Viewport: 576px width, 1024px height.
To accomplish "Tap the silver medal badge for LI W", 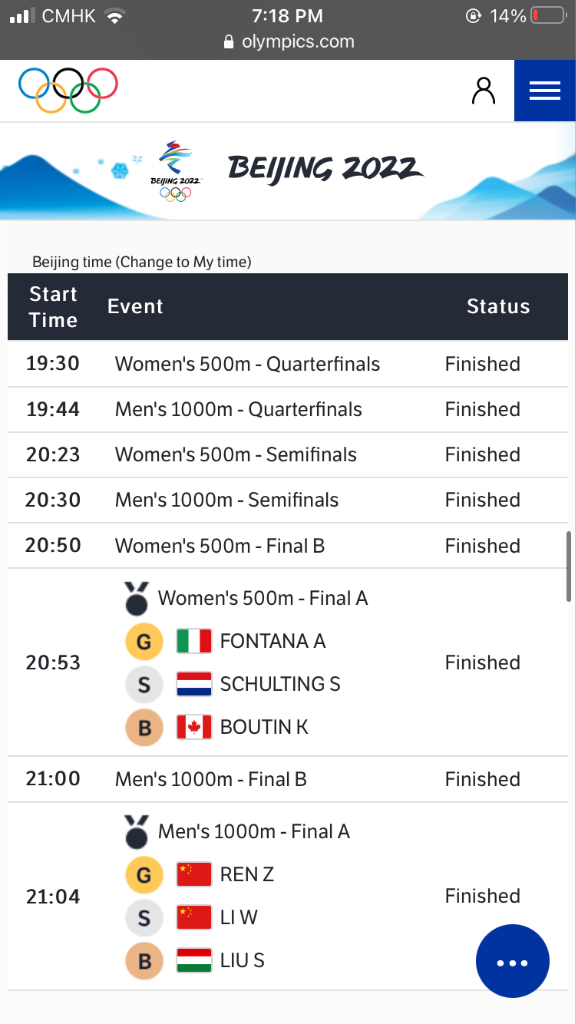I will pyautogui.click(x=144, y=918).
